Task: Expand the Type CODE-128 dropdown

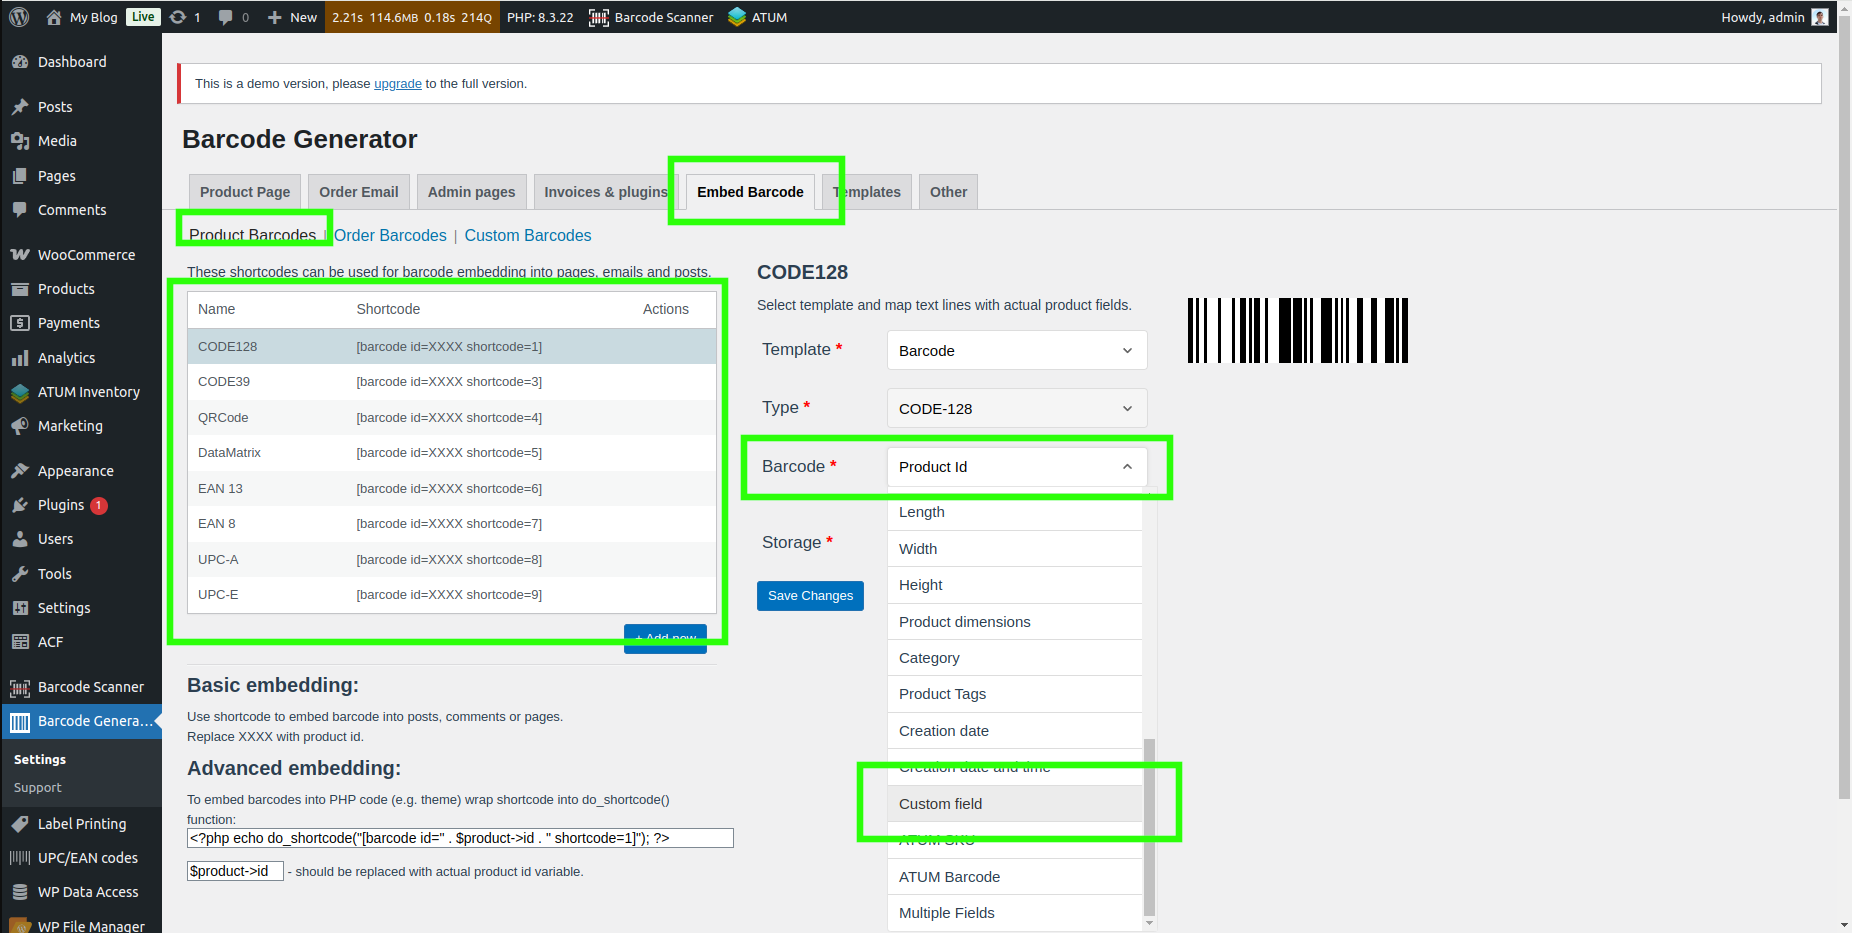Action: (1017, 409)
